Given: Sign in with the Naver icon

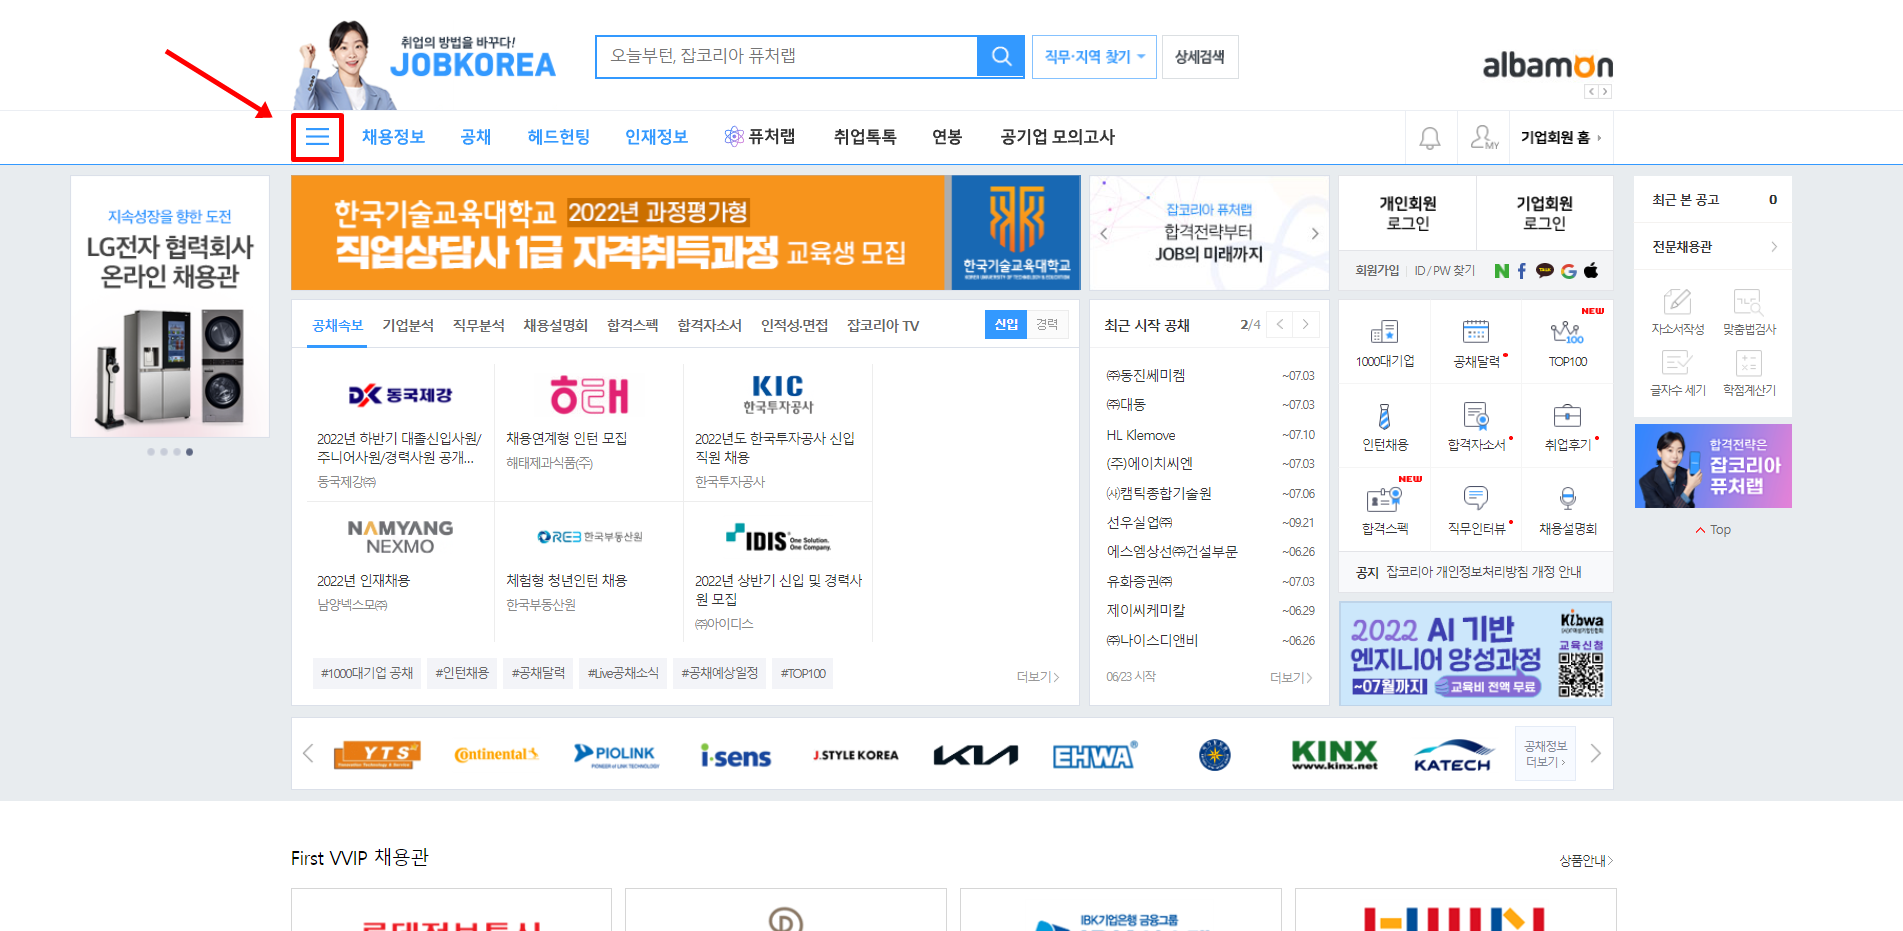Looking at the screenshot, I should coord(1501,271).
